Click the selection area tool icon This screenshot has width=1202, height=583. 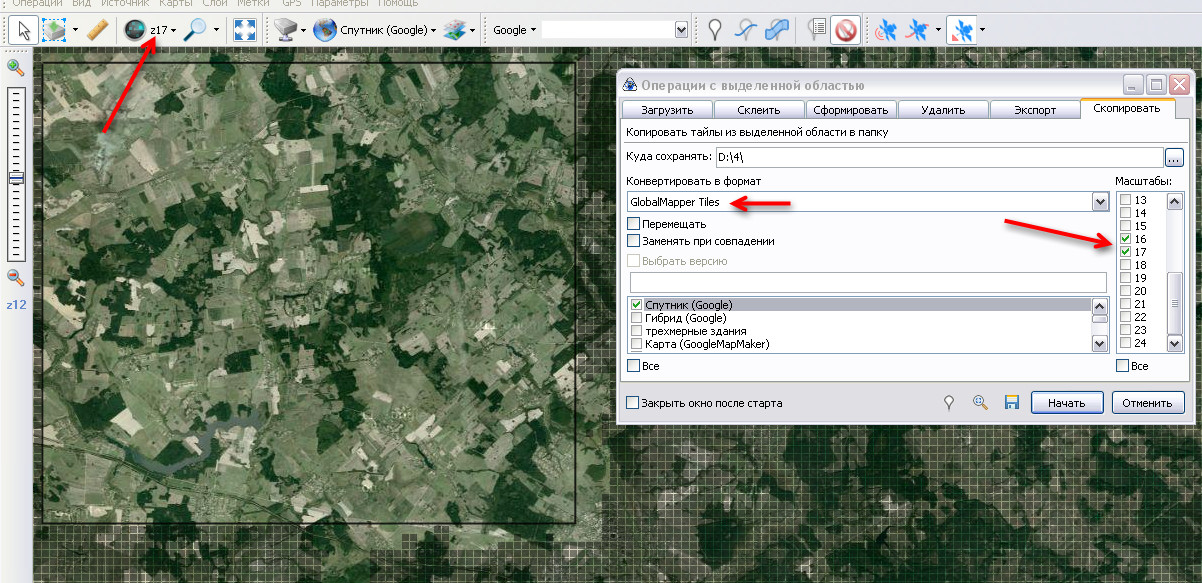(55, 30)
